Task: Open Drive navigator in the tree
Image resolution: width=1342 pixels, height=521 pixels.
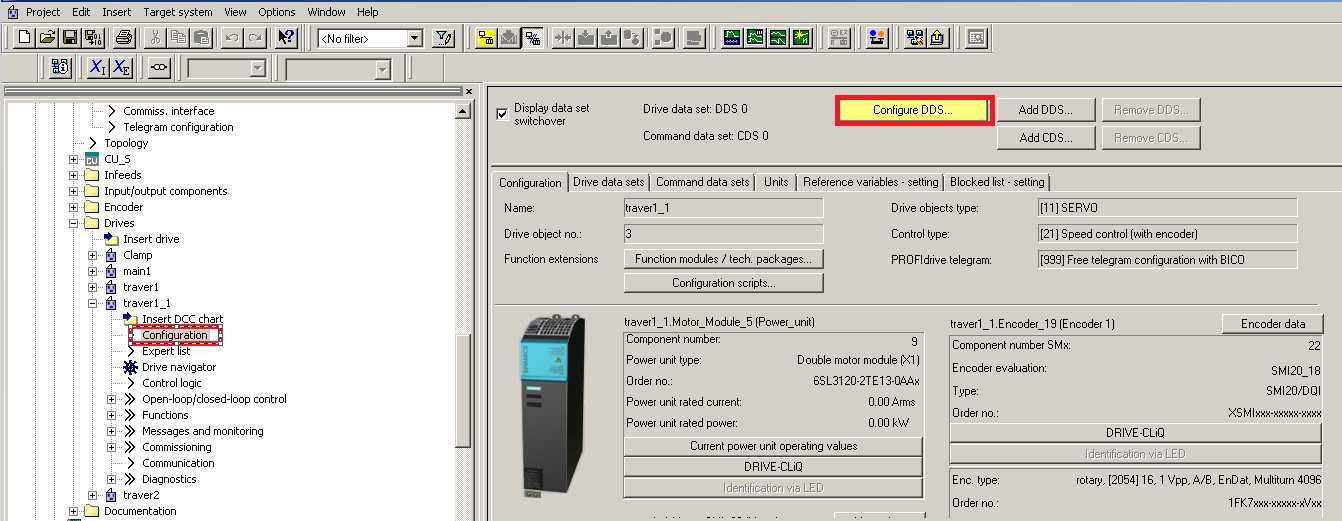Action: point(178,367)
